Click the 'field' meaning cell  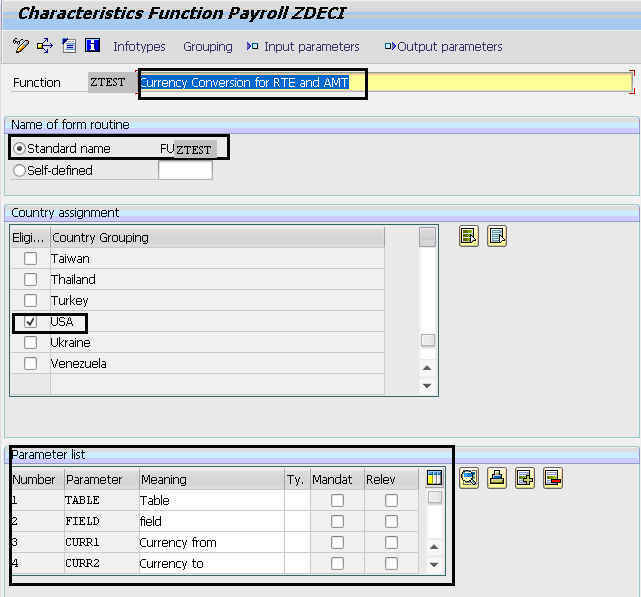[x=212, y=521]
